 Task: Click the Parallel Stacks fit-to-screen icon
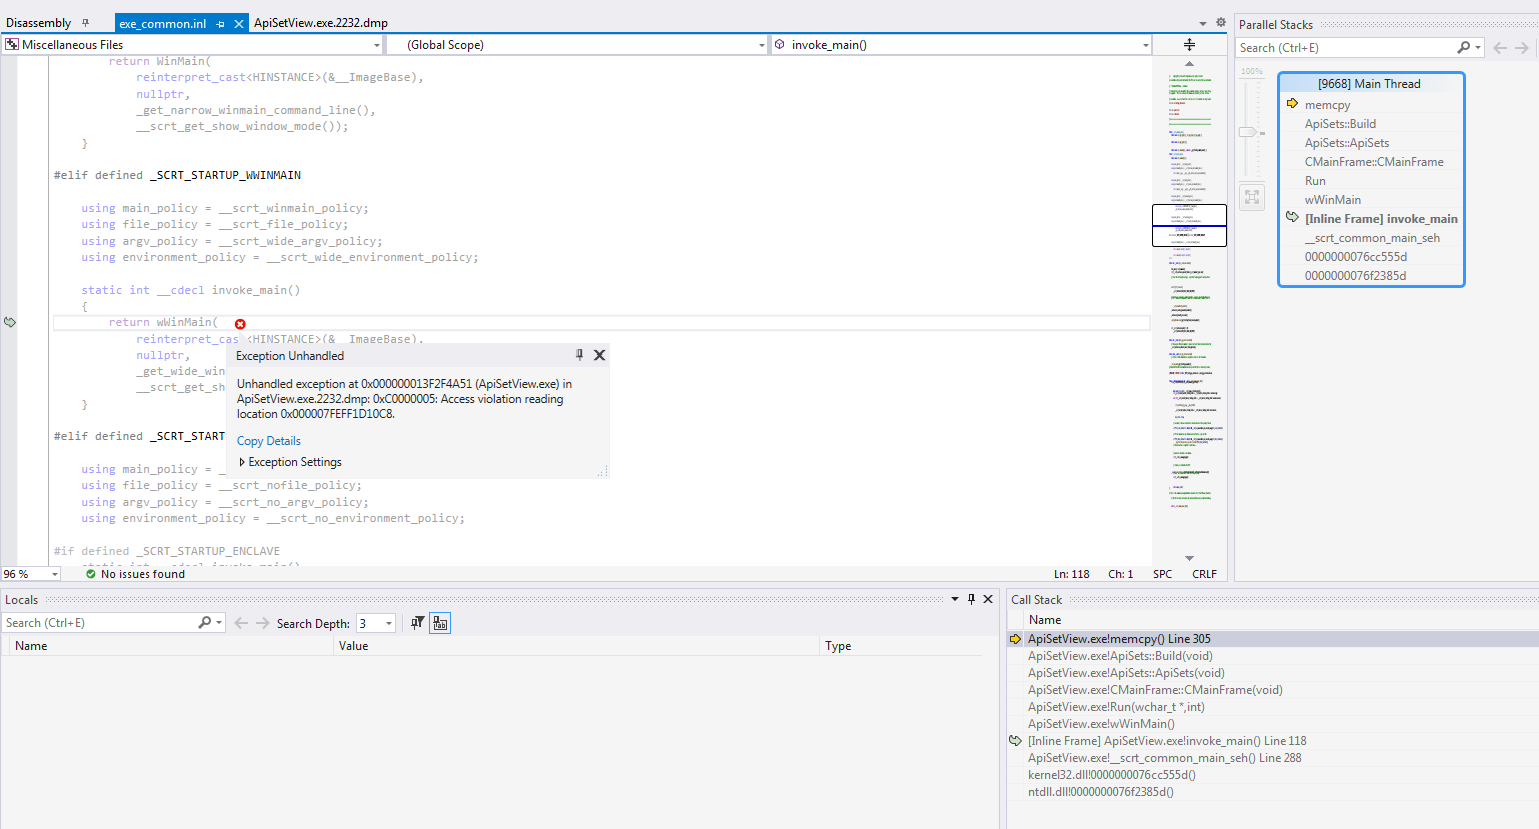coord(1252,197)
